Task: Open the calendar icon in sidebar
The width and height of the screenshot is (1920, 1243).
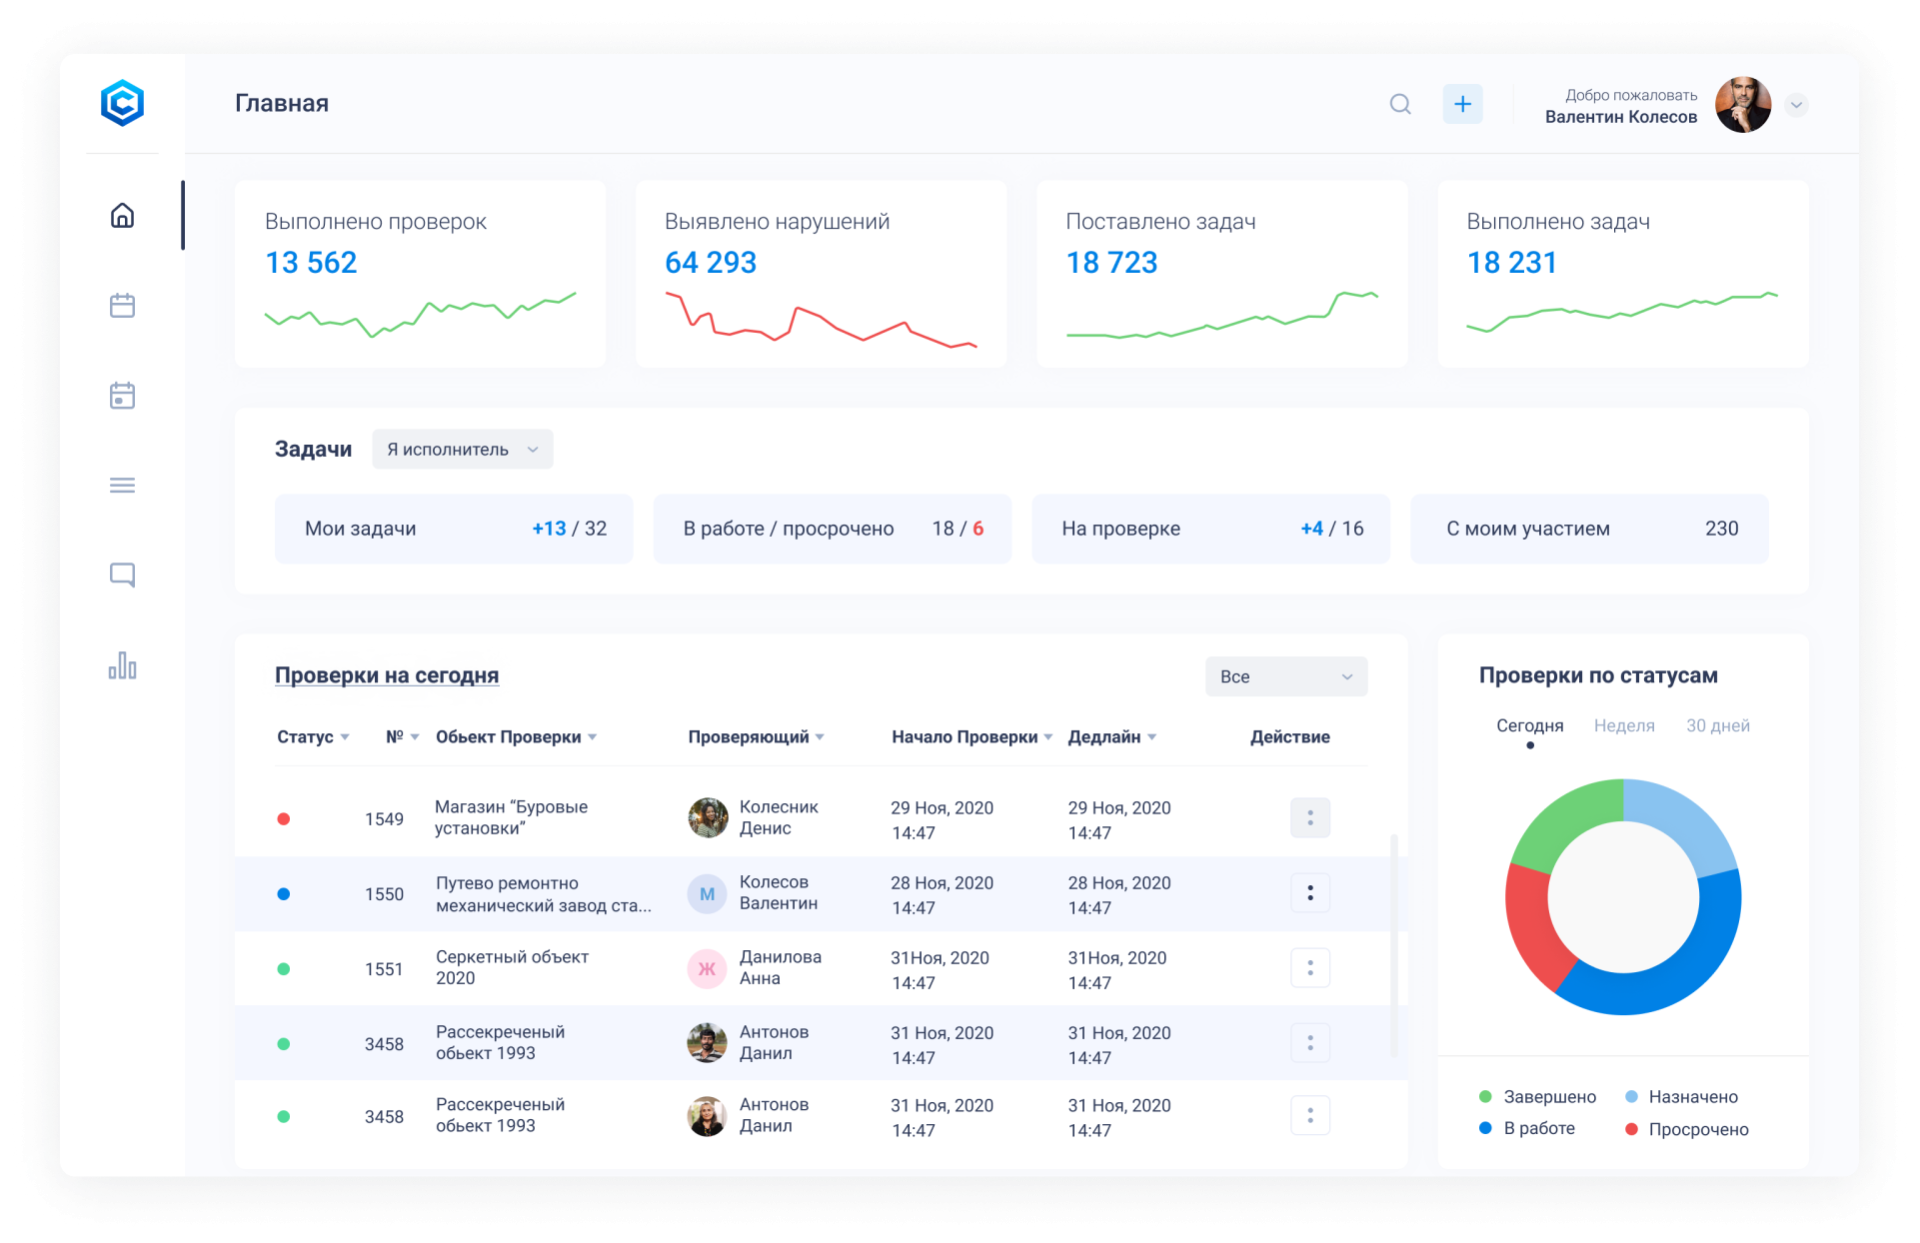Action: 122,305
